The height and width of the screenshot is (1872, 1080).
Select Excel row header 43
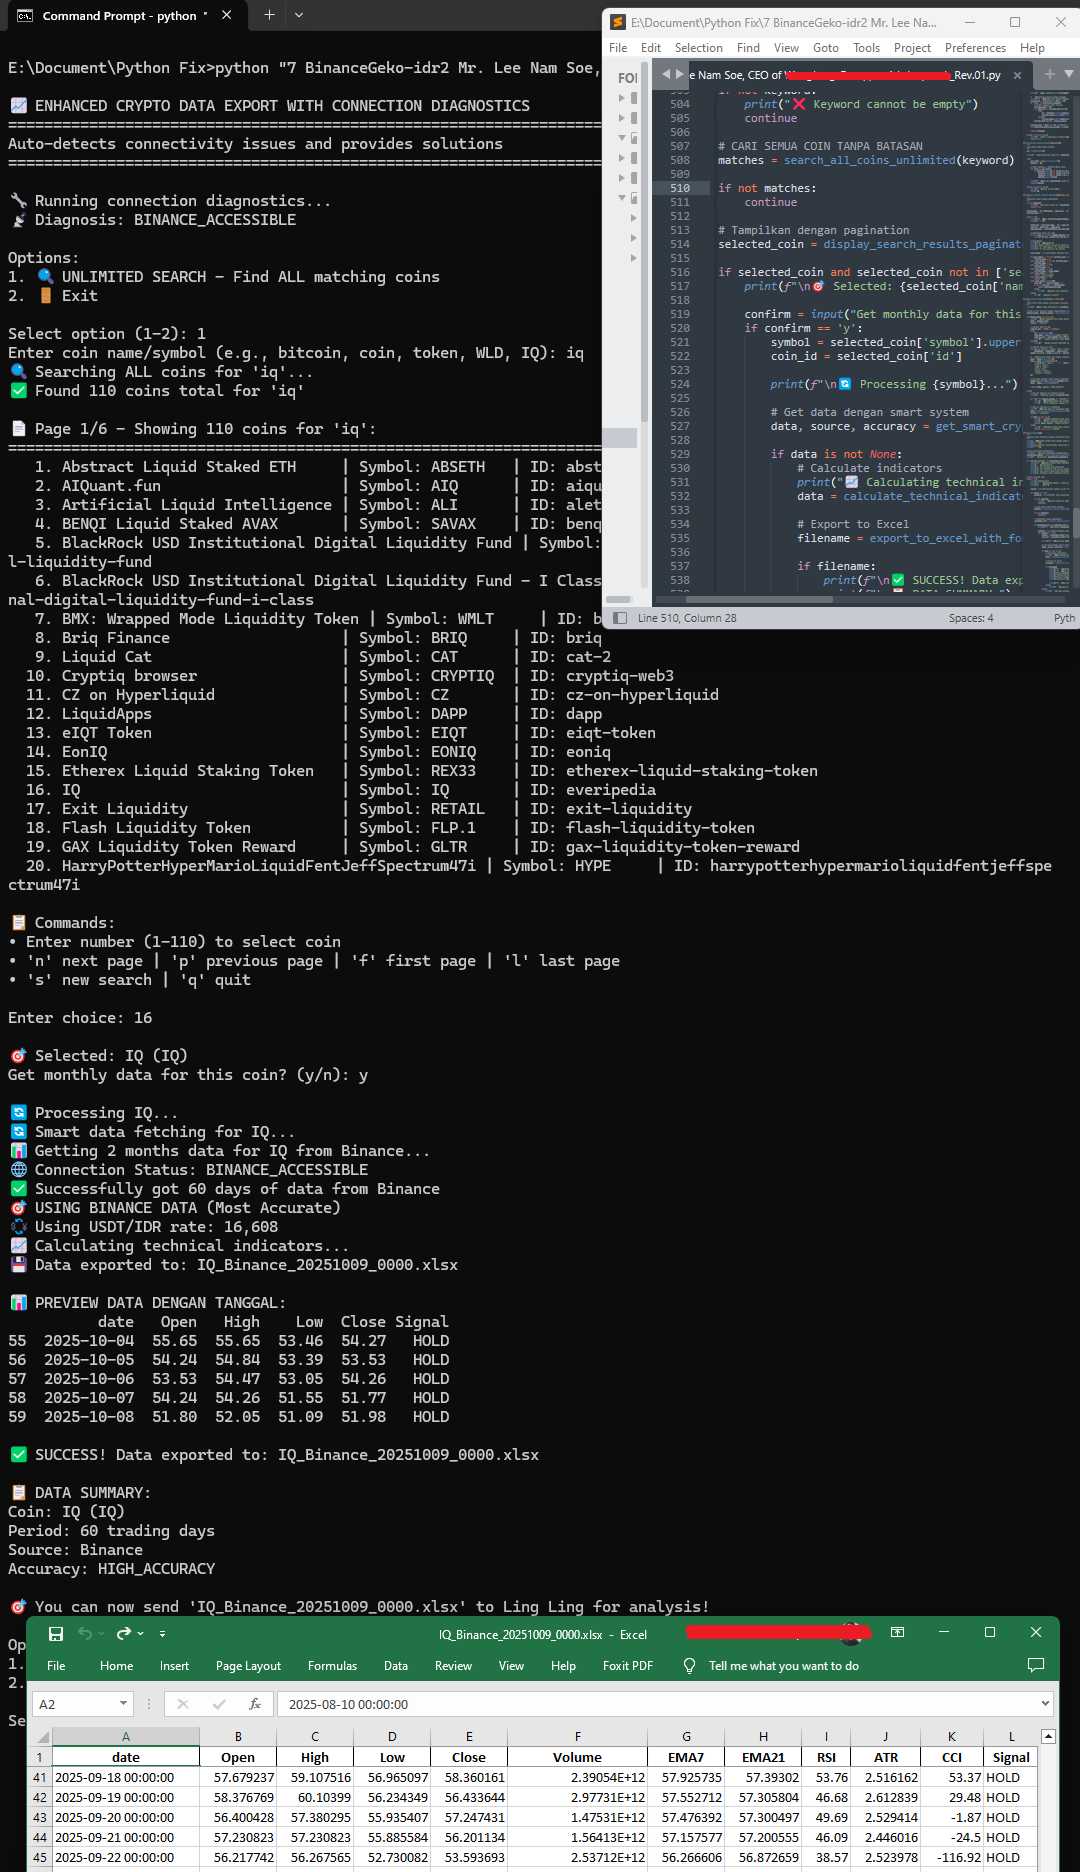click(x=40, y=1817)
